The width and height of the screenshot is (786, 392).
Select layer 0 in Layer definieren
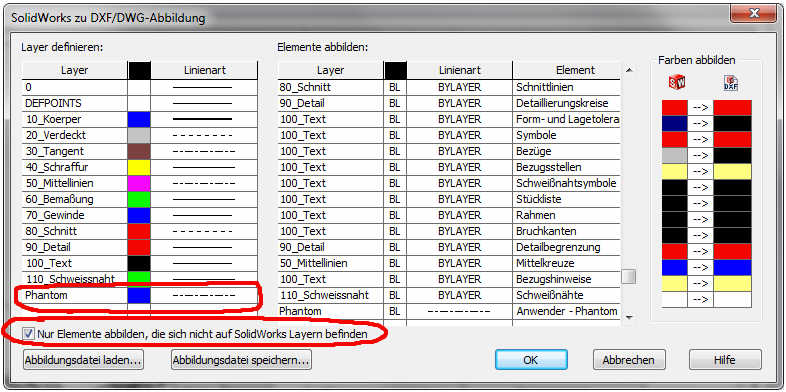pyautogui.click(x=74, y=87)
